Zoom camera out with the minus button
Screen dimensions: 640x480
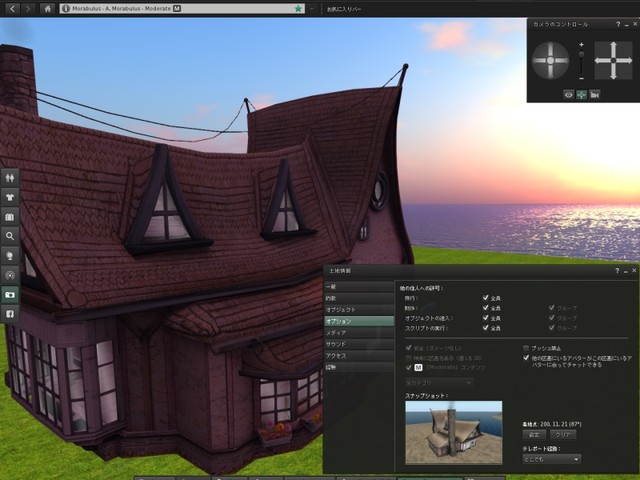pyautogui.click(x=581, y=78)
